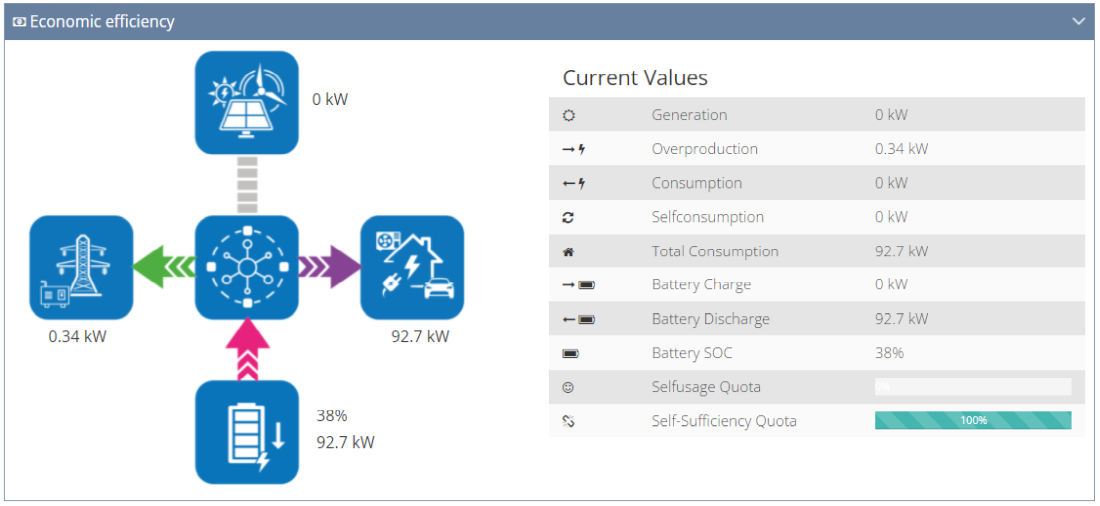Click the Self-Sufficiency Quota progress bar
This screenshot has height=506, width=1100.
click(972, 421)
